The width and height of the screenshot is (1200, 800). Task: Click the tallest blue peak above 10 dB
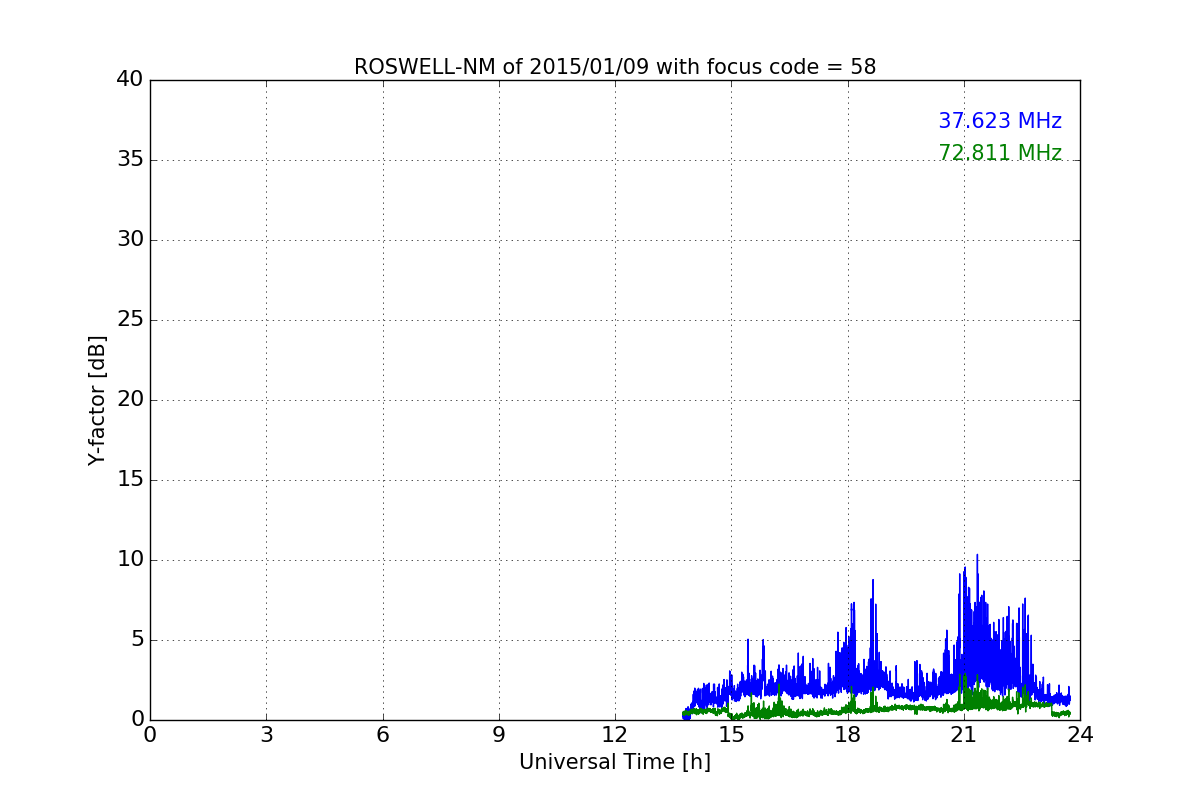[x=977, y=558]
